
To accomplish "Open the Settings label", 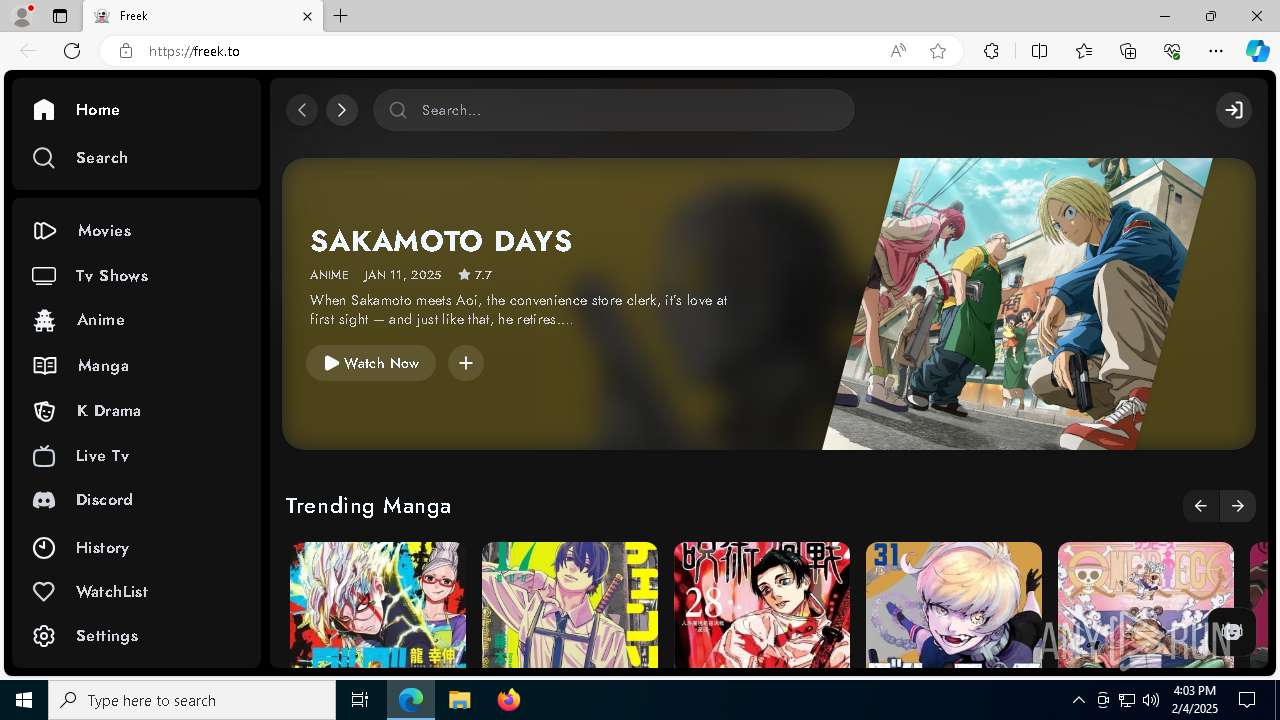I will (x=107, y=636).
